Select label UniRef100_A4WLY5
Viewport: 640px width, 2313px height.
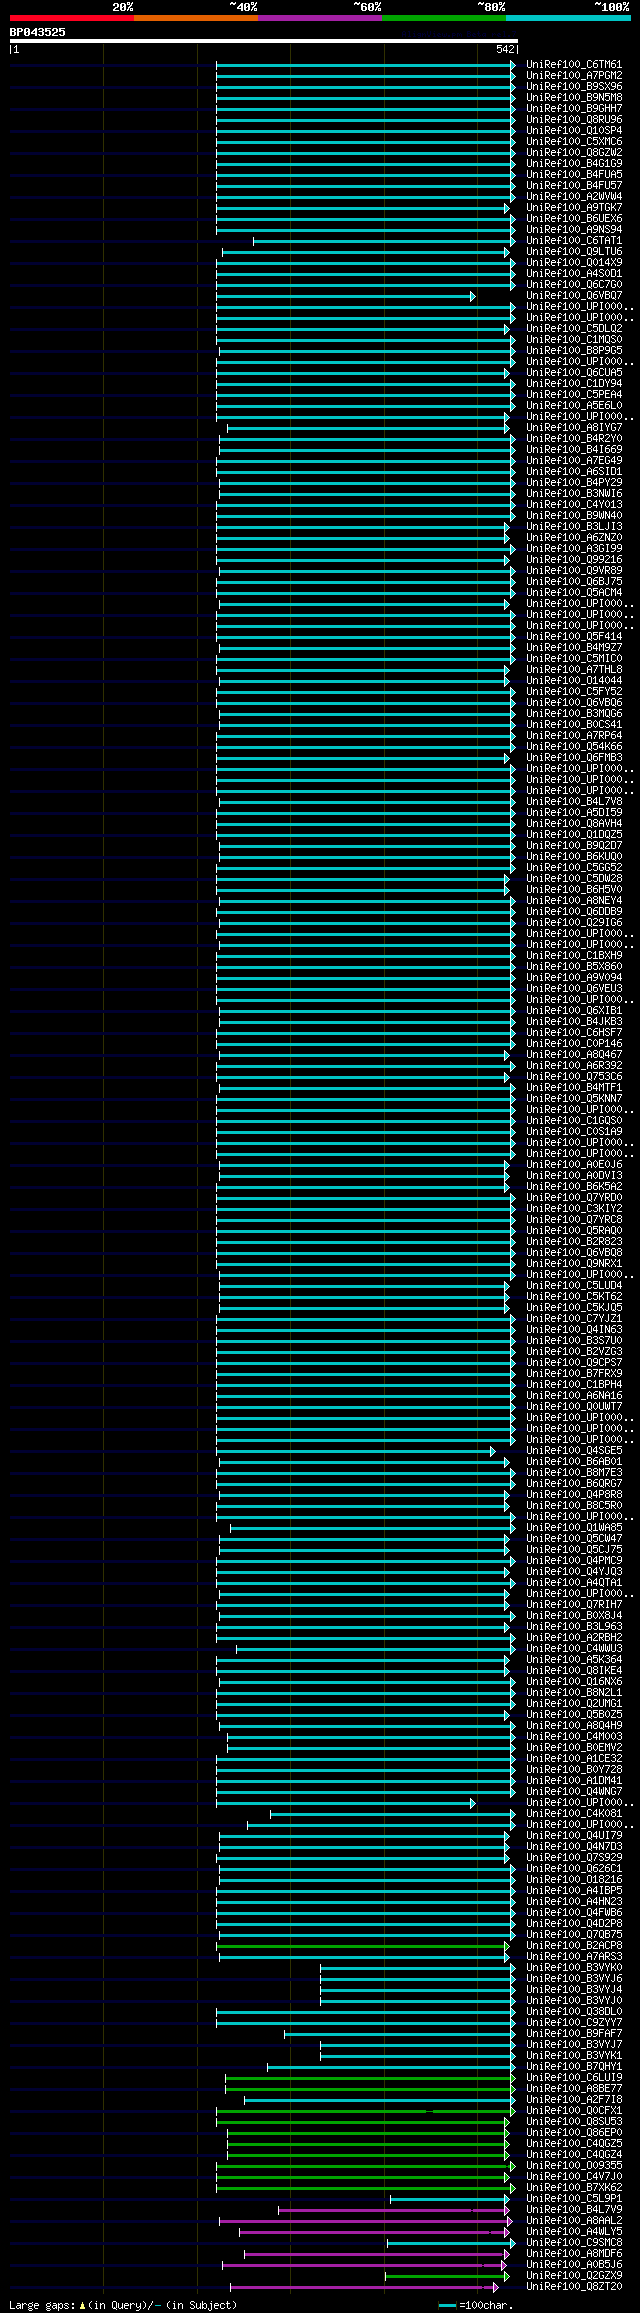pos(574,2232)
